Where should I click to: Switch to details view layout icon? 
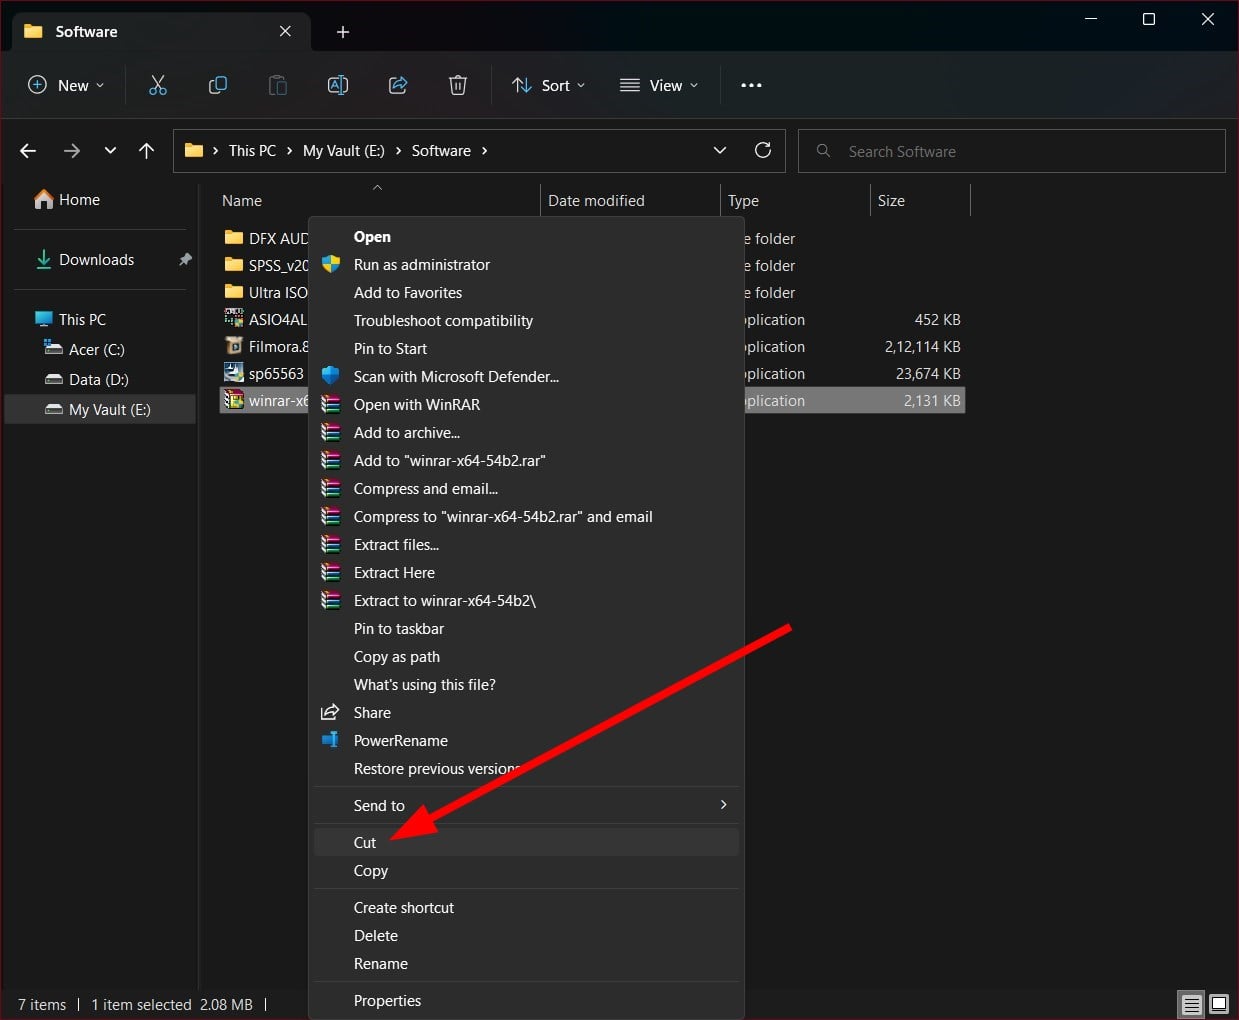pos(1191,1004)
